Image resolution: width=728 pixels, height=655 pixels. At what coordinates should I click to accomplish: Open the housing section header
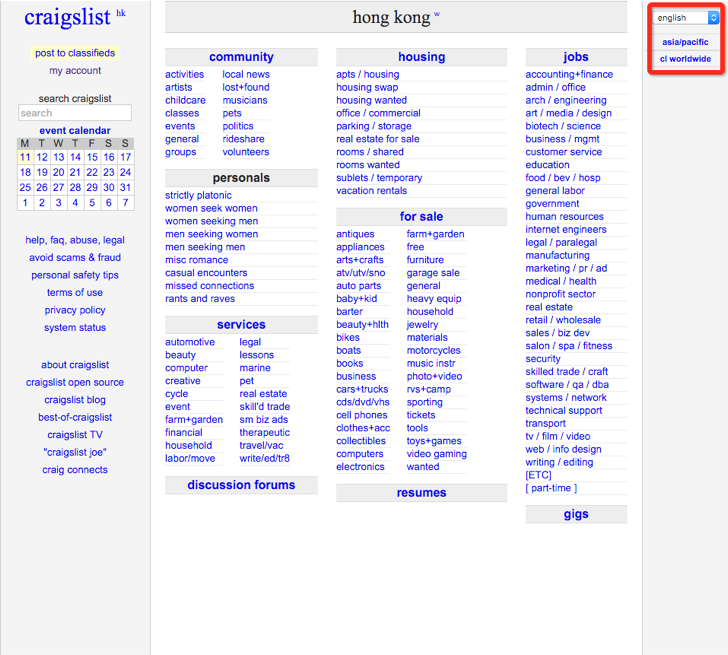pyautogui.click(x=422, y=57)
